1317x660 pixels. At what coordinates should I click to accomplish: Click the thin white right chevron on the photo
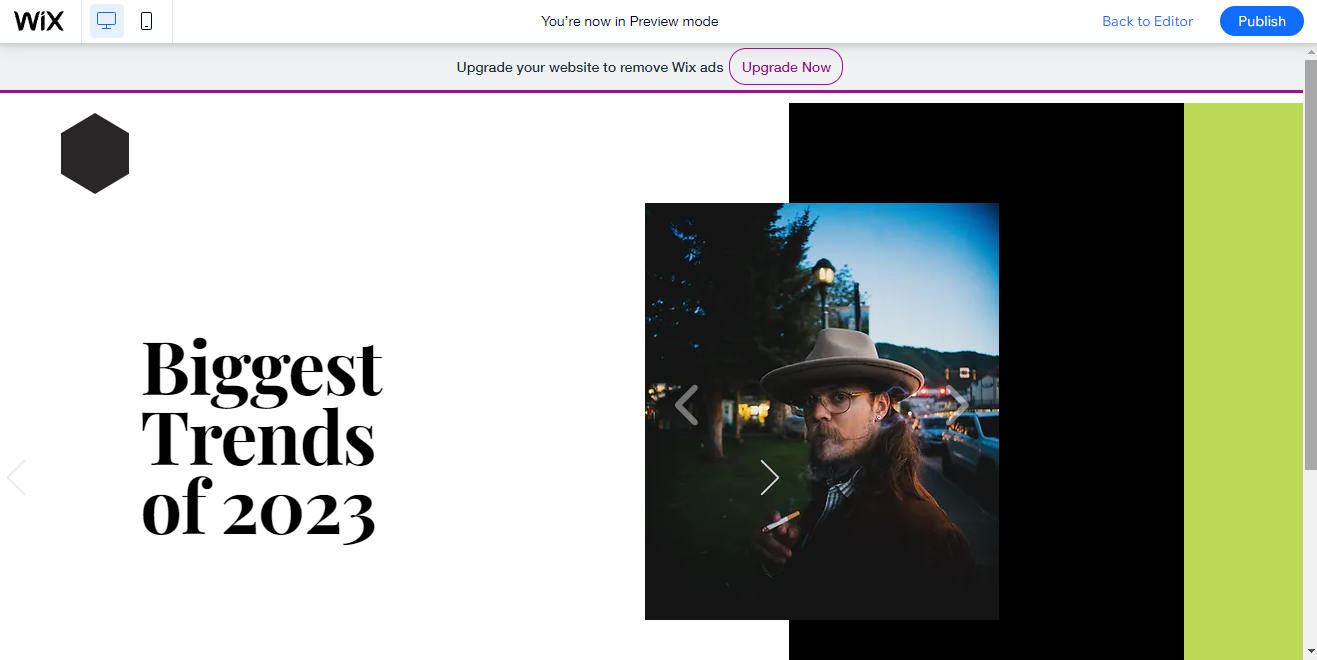pyautogui.click(x=769, y=478)
